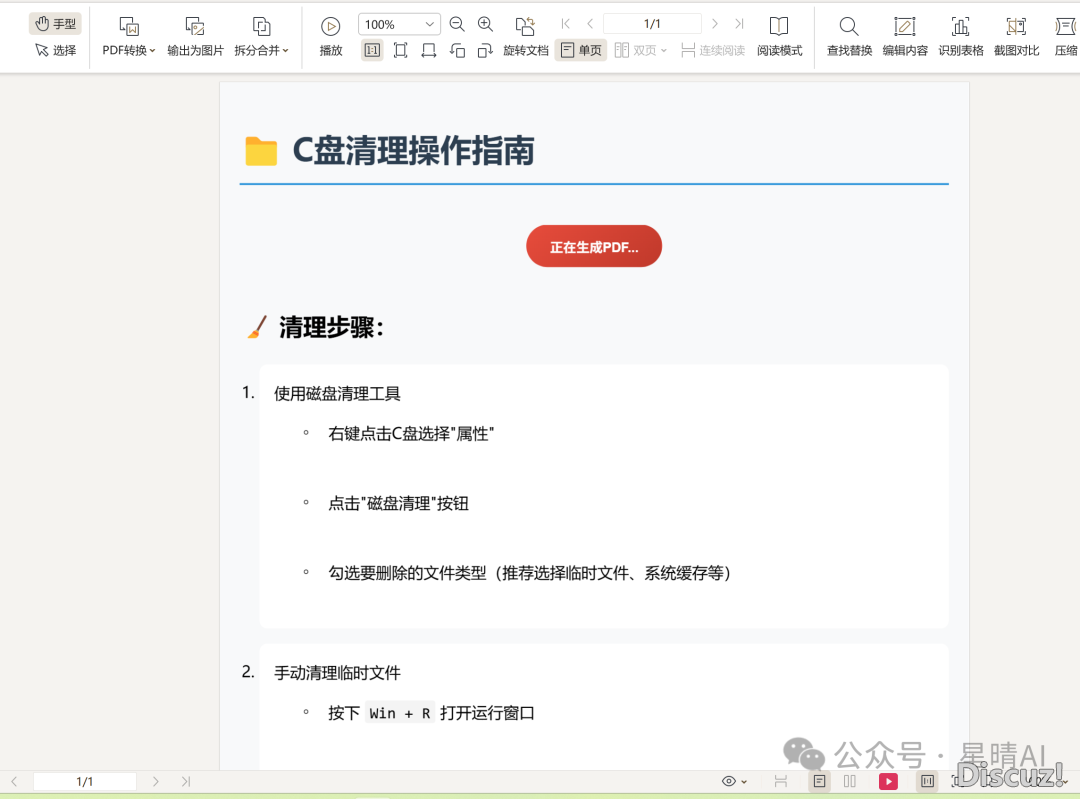Click the bullet 右键点击C盘选择"属性"
This screenshot has height=799, width=1080.
point(411,434)
